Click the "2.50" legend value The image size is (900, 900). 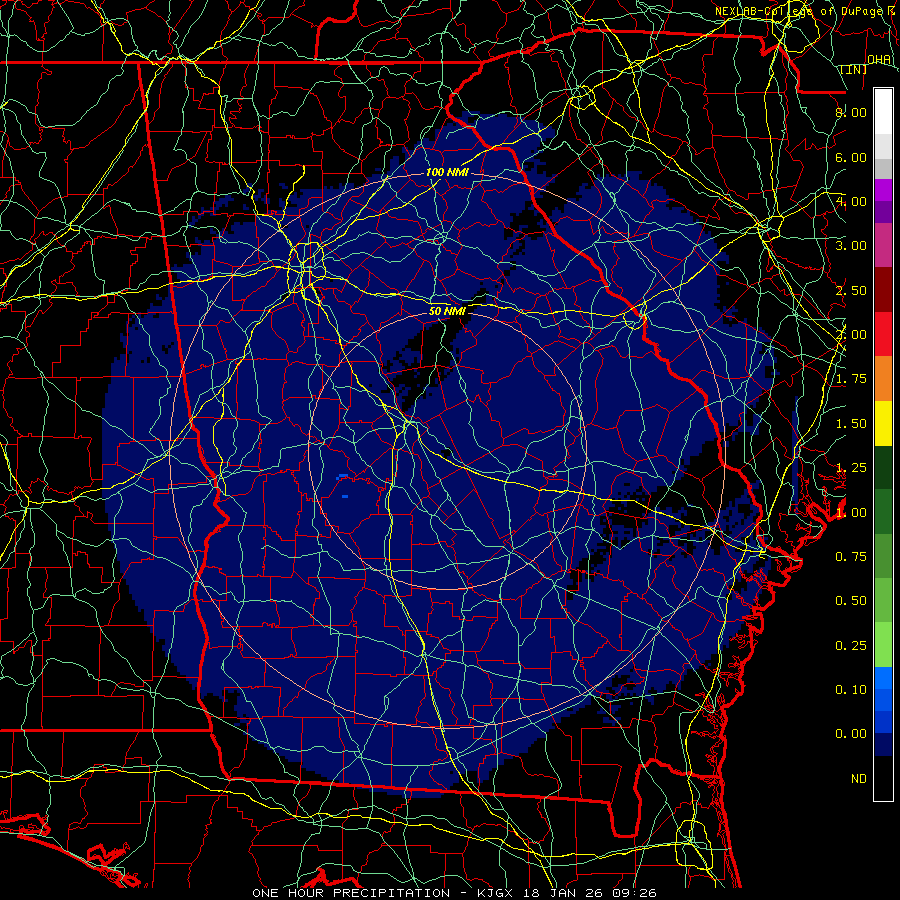[x=851, y=290]
